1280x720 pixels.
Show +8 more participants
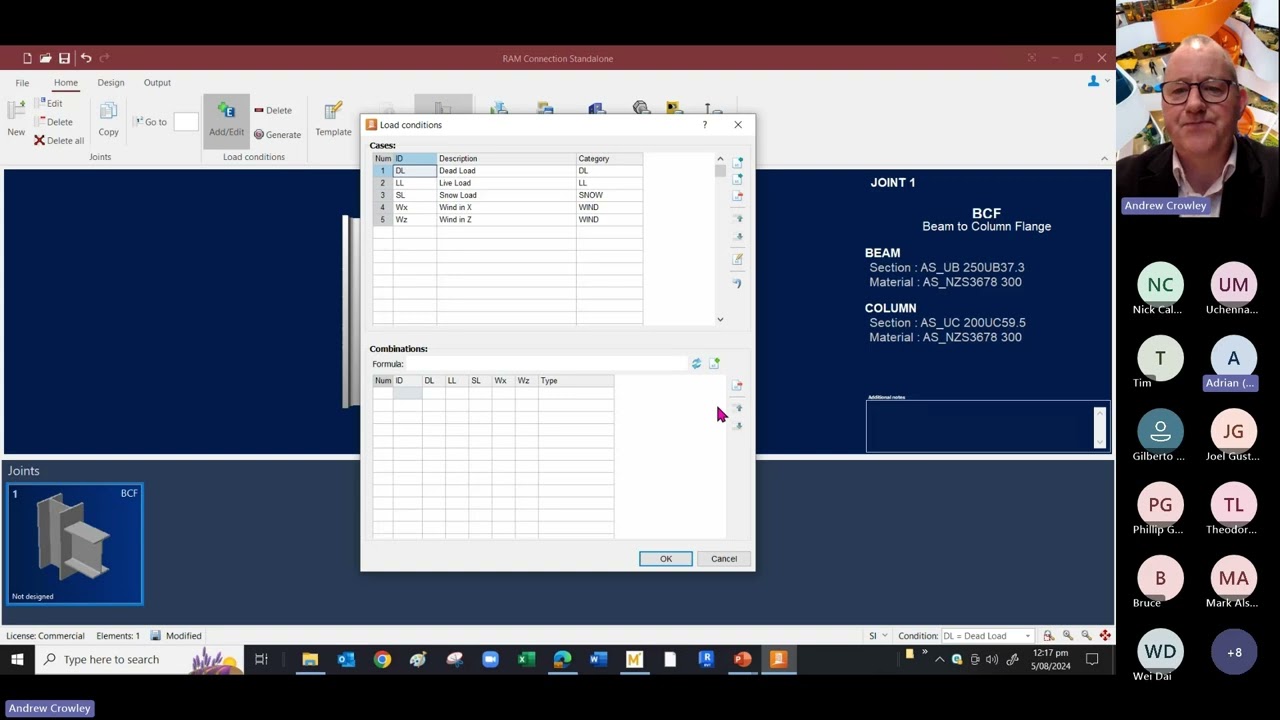[x=1234, y=652]
